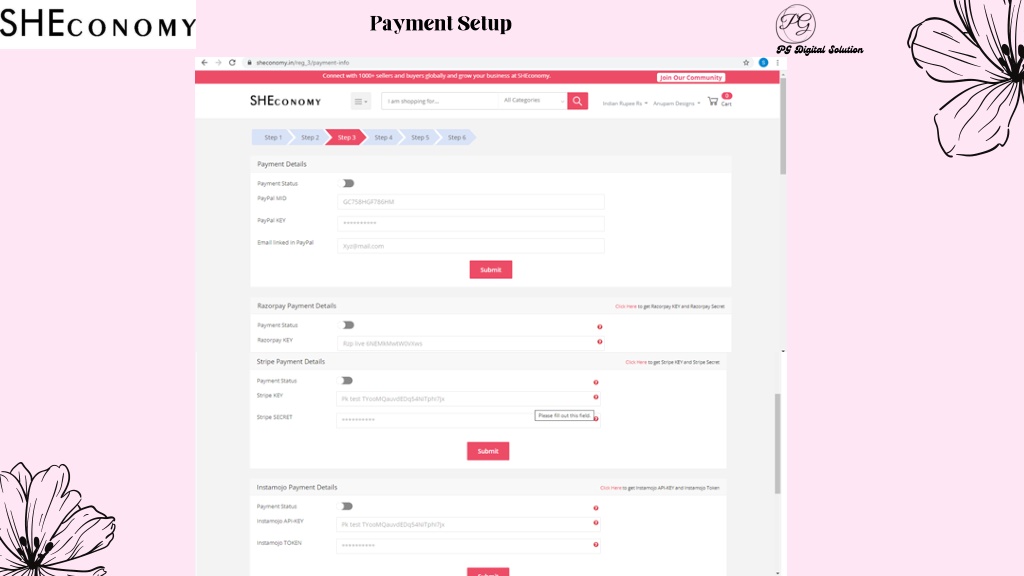Click the browser back arrow
Image resolution: width=1024 pixels, height=576 pixels.
pyautogui.click(x=204, y=63)
